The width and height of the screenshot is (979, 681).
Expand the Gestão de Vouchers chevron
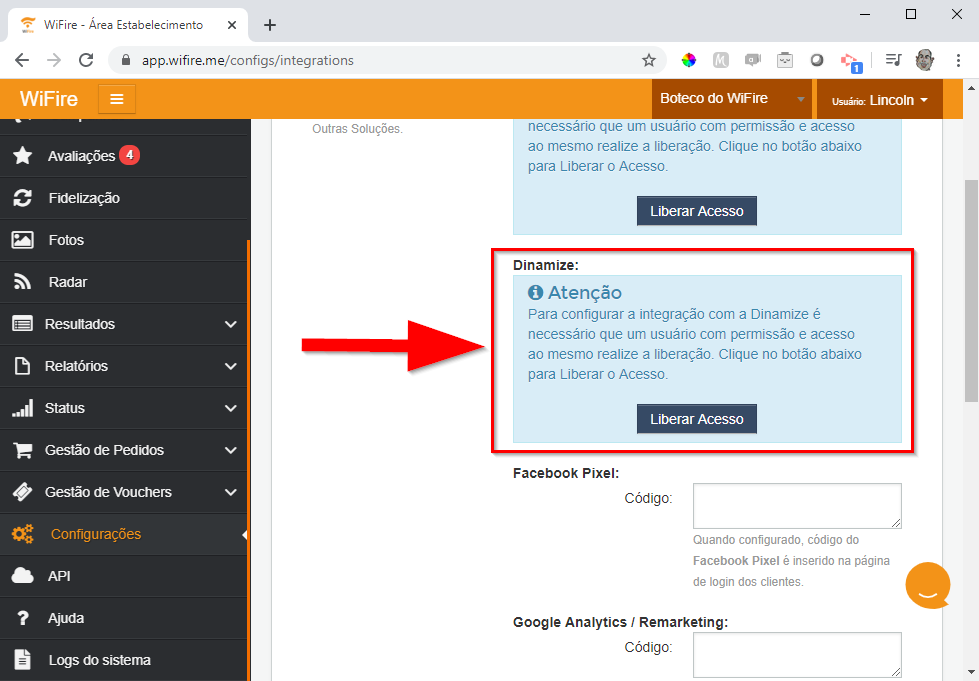pyautogui.click(x=230, y=492)
